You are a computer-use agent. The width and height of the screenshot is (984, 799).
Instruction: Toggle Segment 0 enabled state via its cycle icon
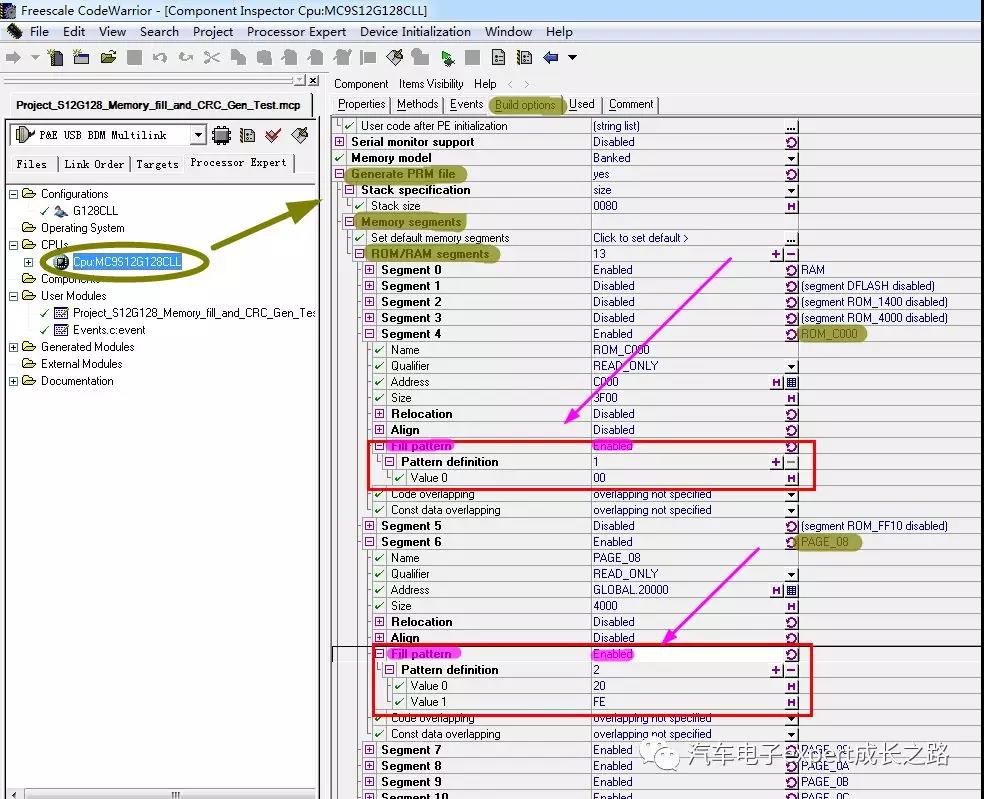click(791, 270)
